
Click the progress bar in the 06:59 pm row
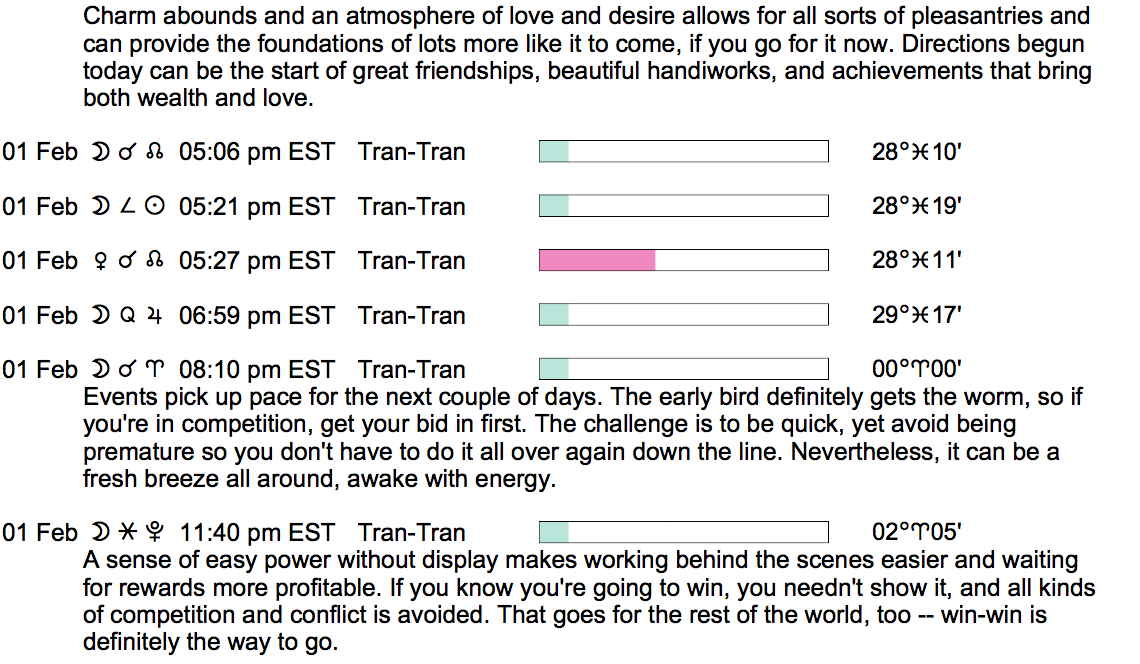click(683, 316)
